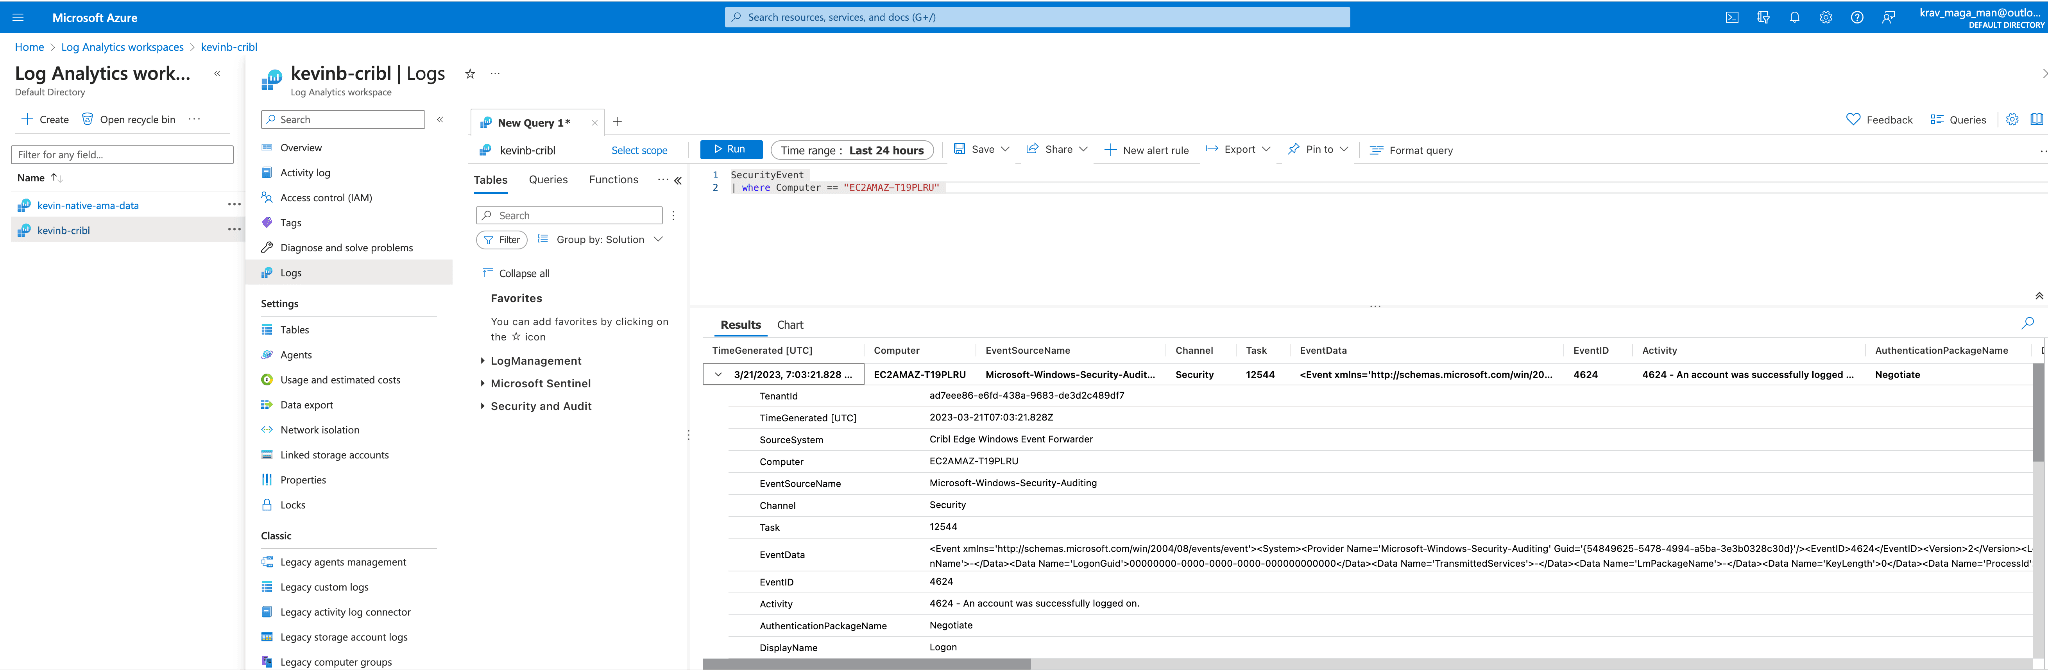Open the Export dropdown
Viewport: 2048px width, 670px height.
pyautogui.click(x=1238, y=150)
